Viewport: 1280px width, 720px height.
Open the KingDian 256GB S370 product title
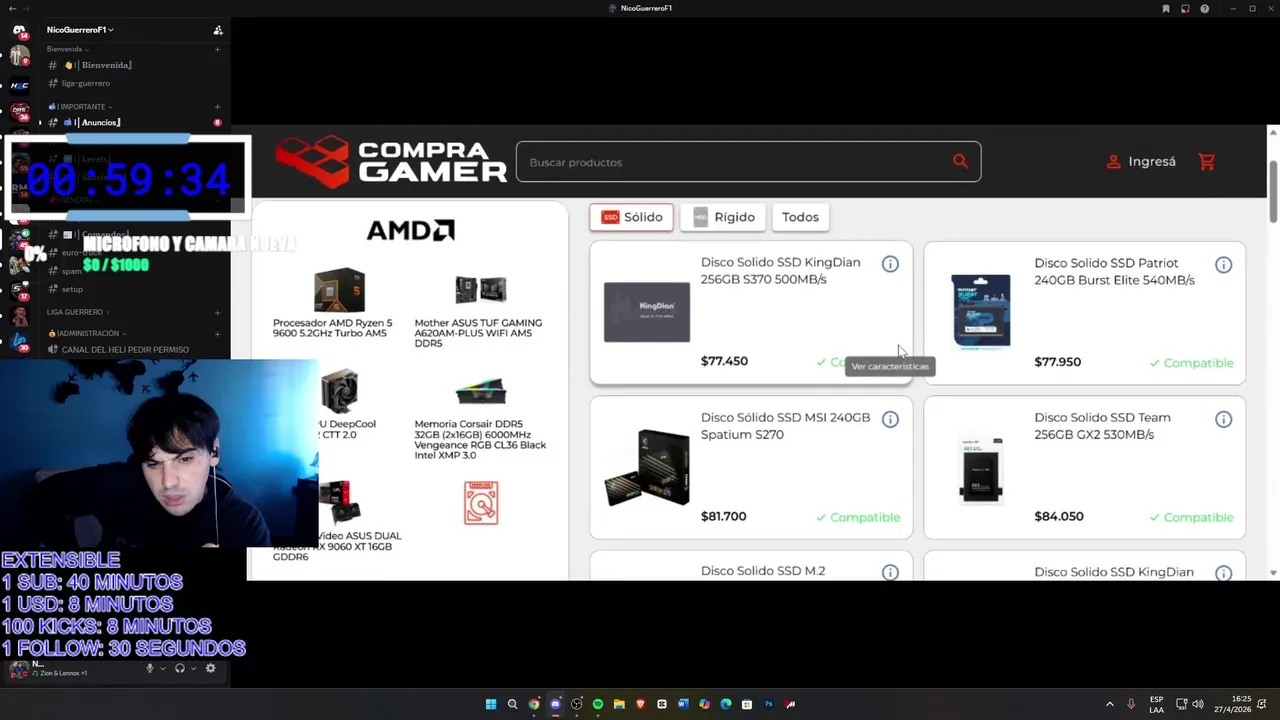[x=780, y=271]
